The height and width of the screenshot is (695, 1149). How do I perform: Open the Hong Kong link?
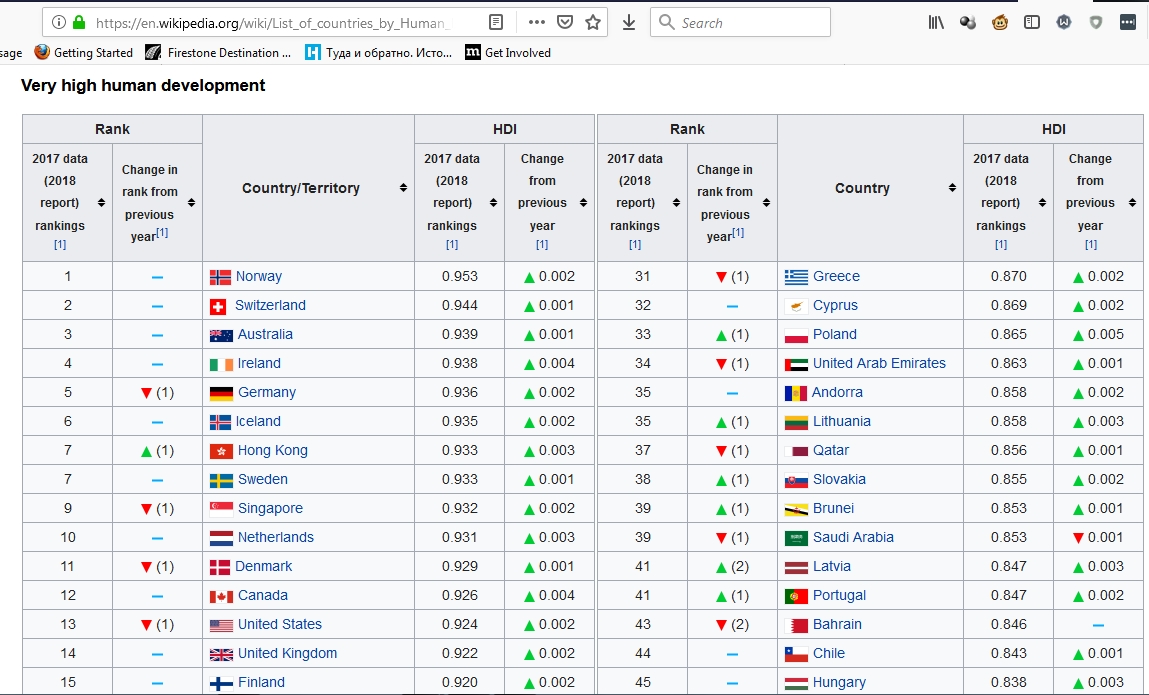click(273, 451)
